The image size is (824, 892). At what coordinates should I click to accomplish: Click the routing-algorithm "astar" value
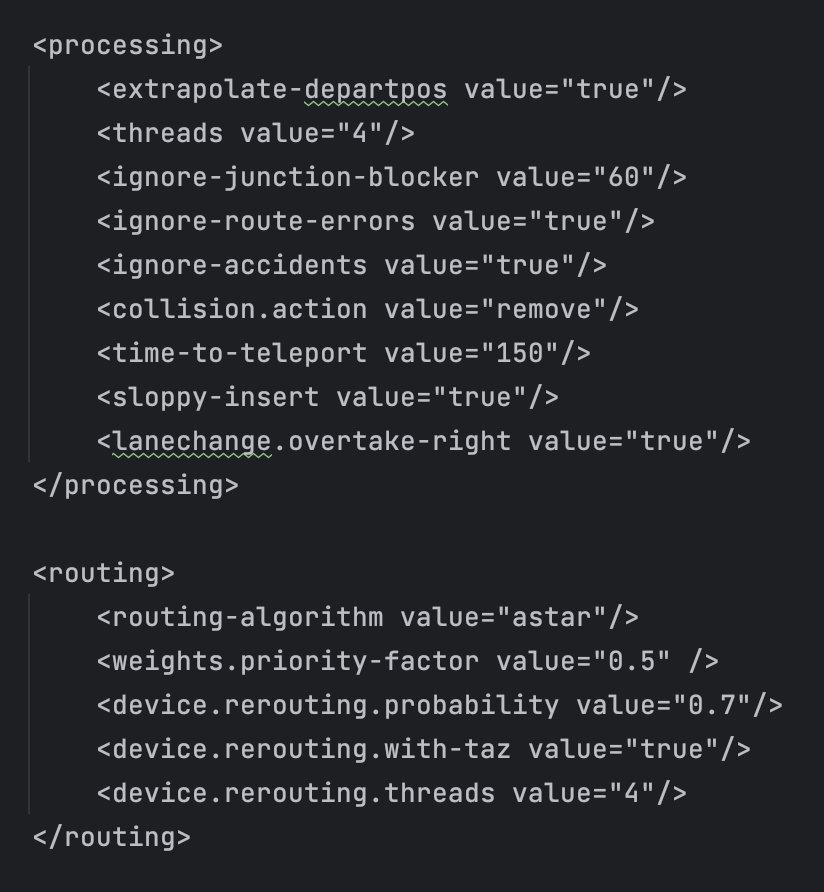(x=551, y=617)
